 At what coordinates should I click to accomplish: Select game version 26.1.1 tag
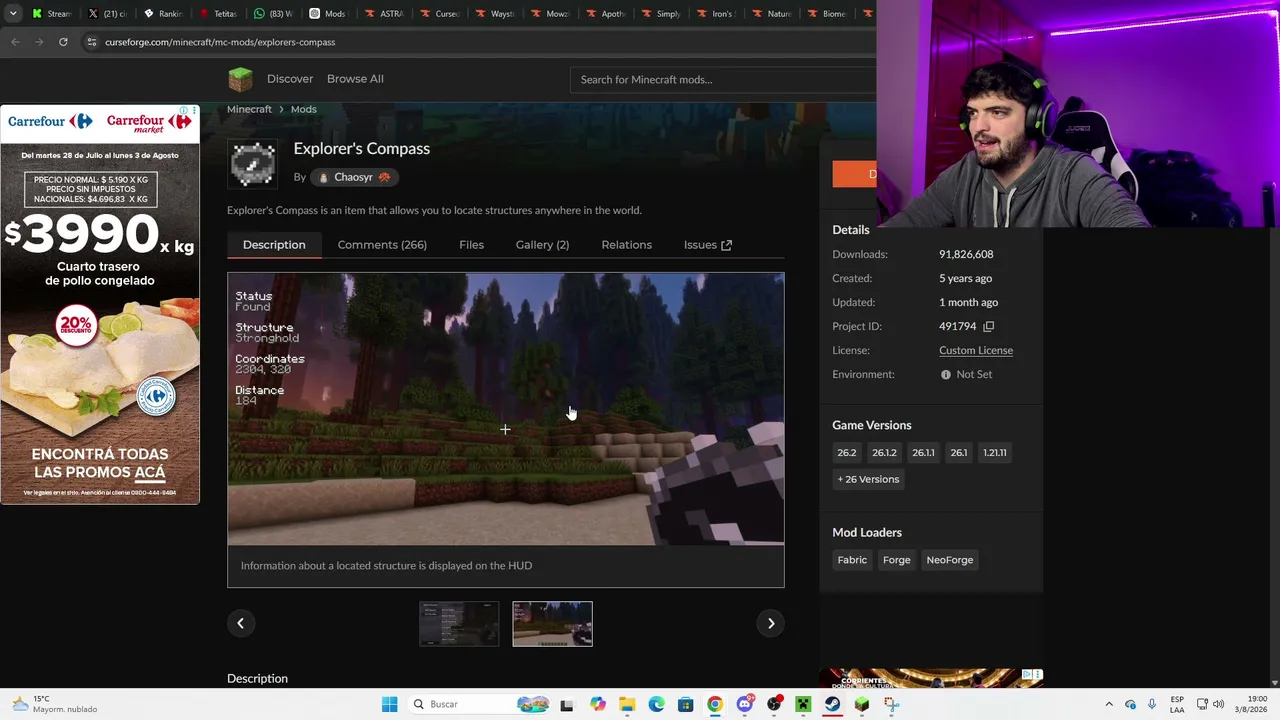tap(923, 453)
